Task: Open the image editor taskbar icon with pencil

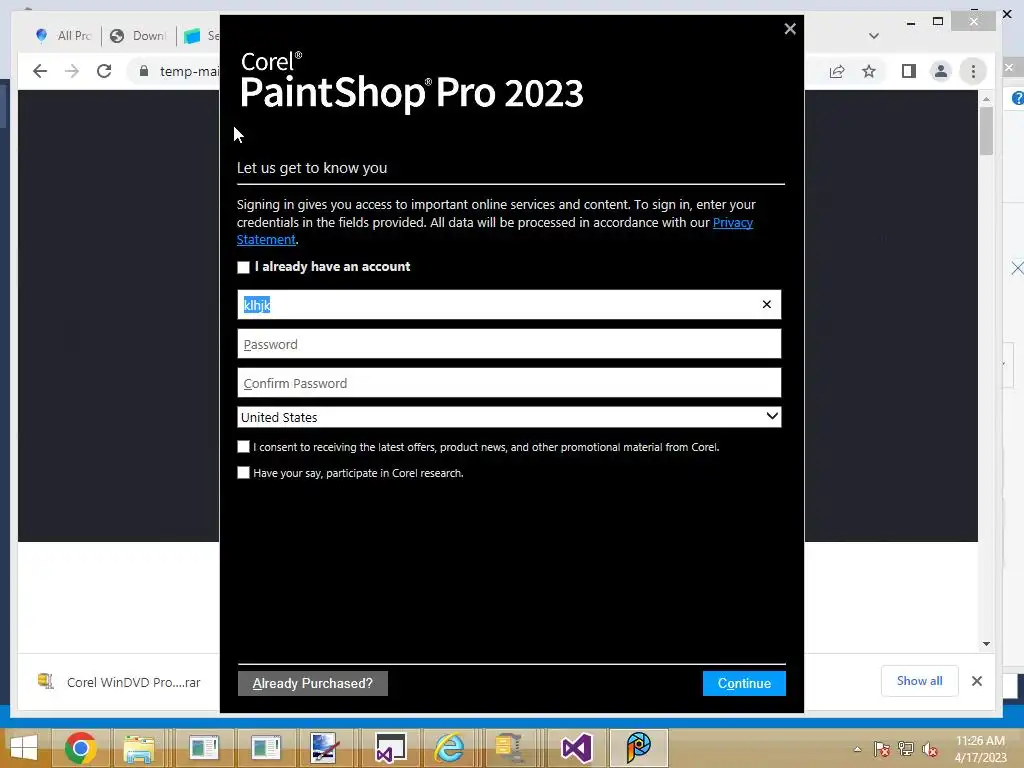Action: click(325, 748)
